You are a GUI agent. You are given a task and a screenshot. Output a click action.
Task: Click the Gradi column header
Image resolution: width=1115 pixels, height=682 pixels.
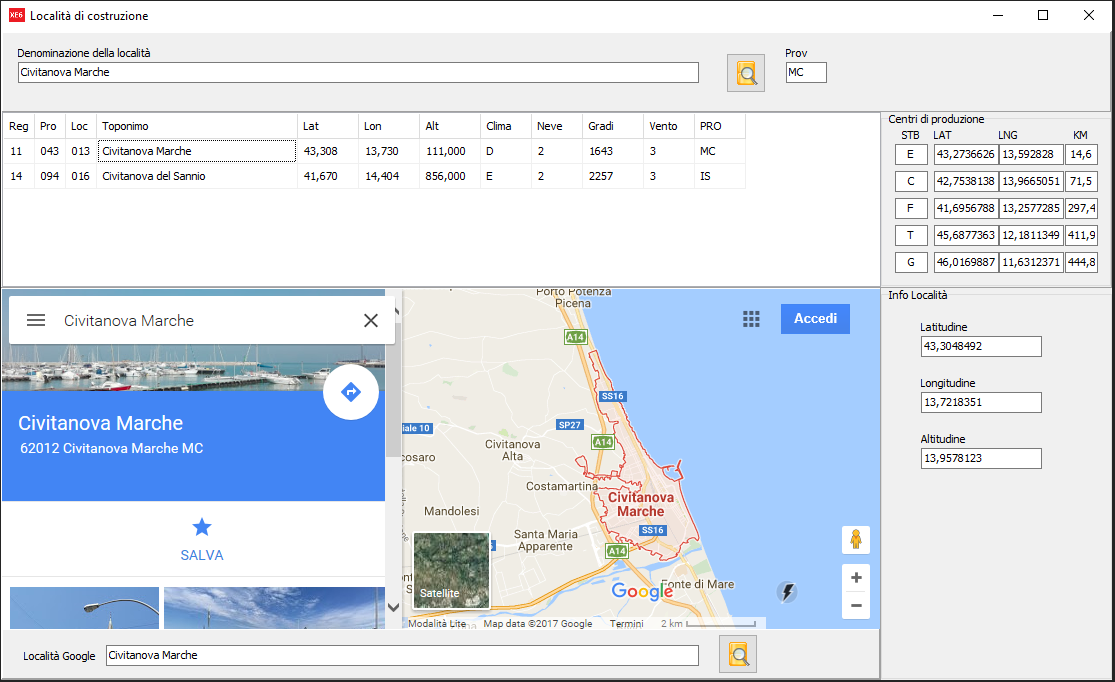(x=613, y=126)
